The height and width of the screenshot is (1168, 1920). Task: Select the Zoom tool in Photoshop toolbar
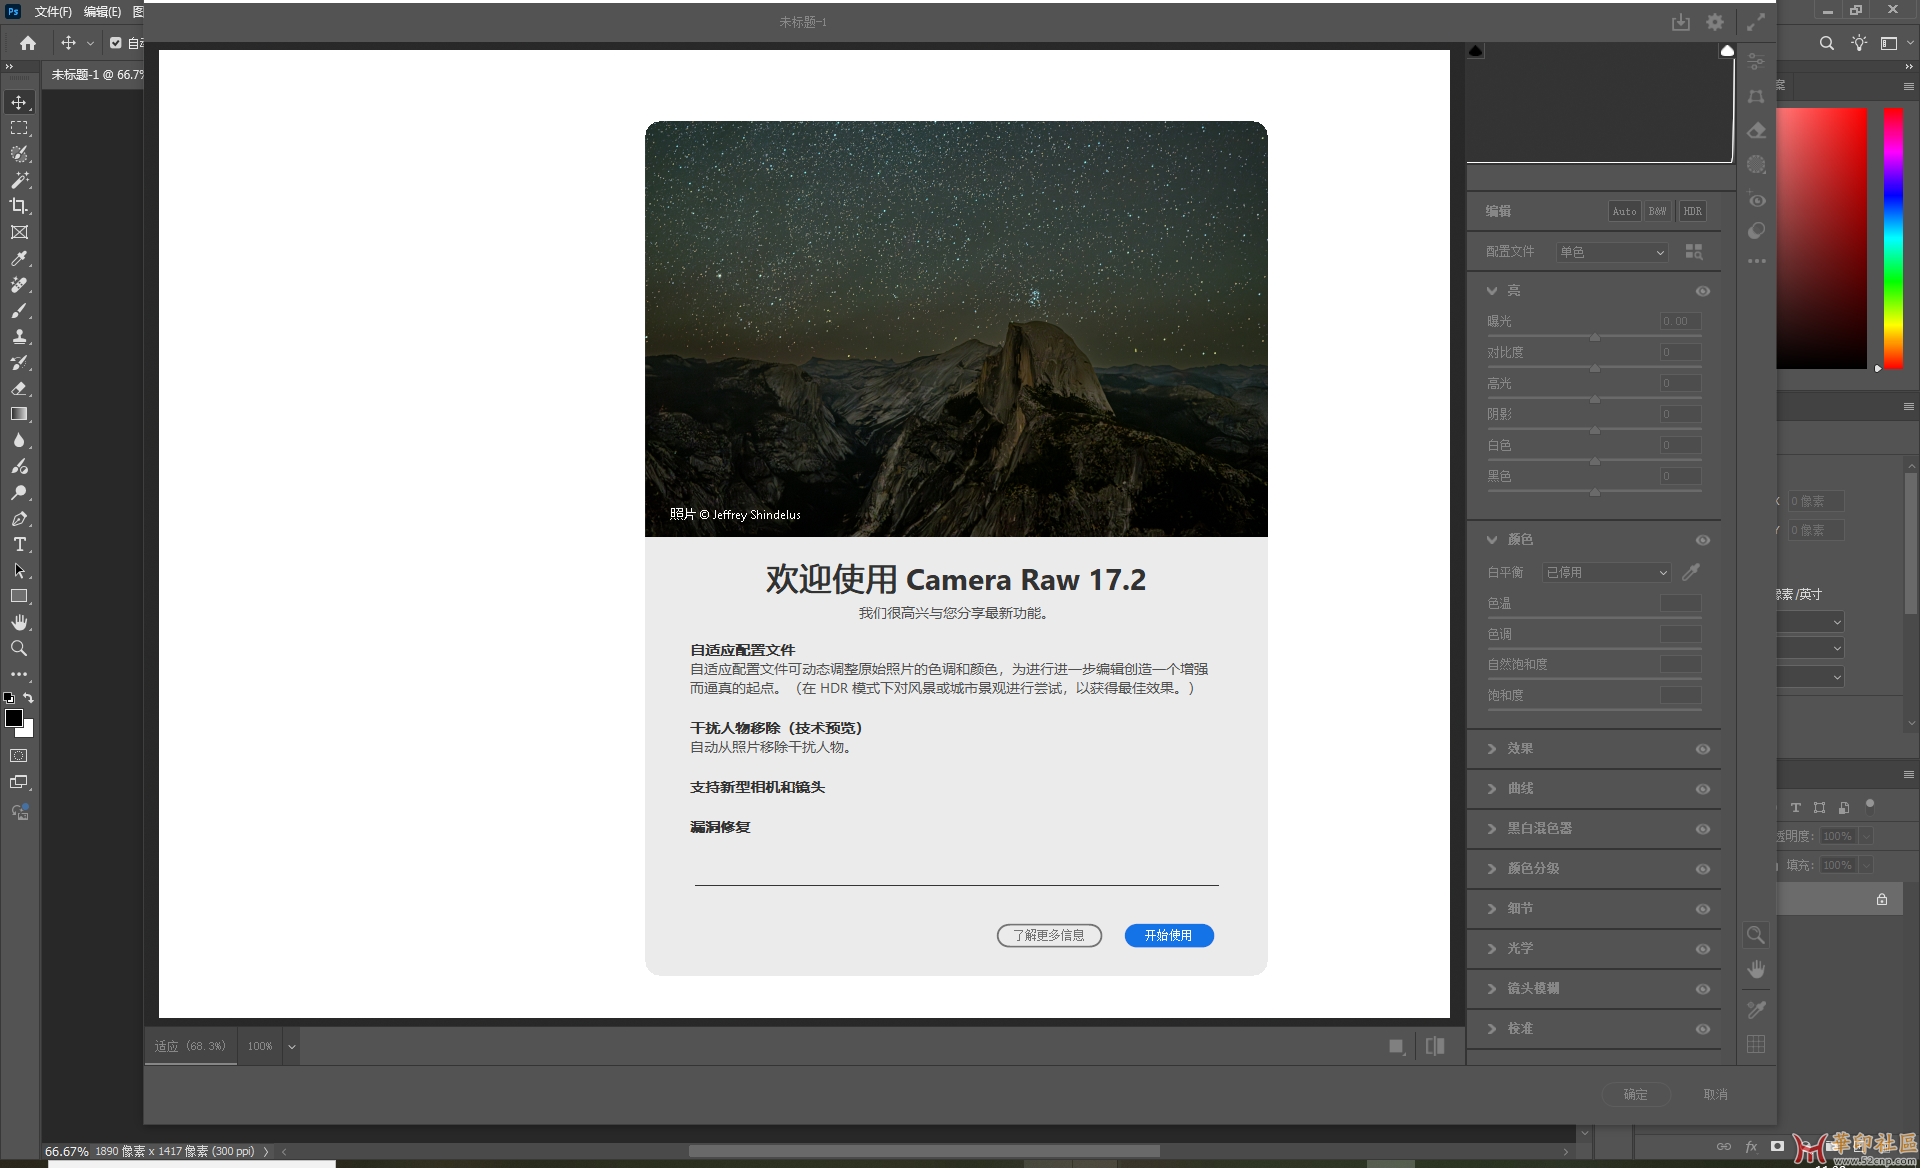click(19, 648)
